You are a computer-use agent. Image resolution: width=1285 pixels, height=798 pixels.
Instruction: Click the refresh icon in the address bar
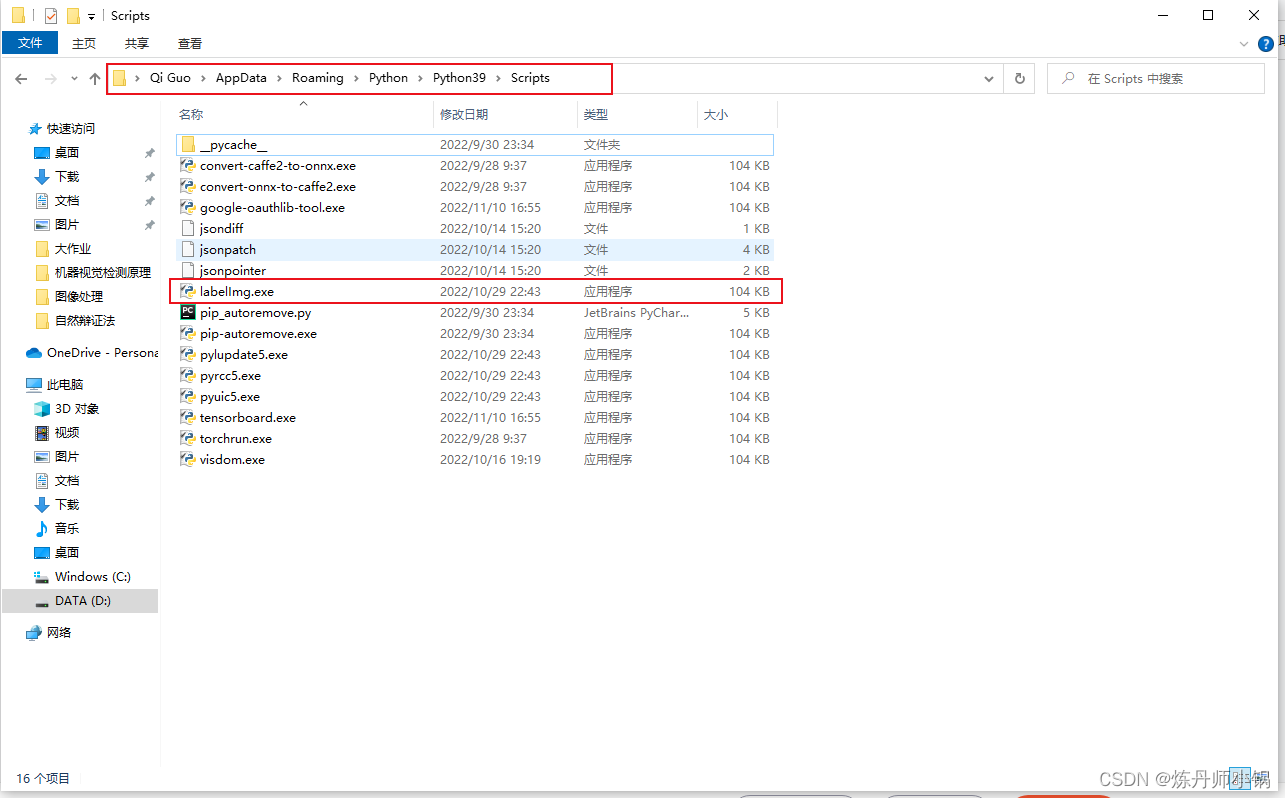(1019, 77)
